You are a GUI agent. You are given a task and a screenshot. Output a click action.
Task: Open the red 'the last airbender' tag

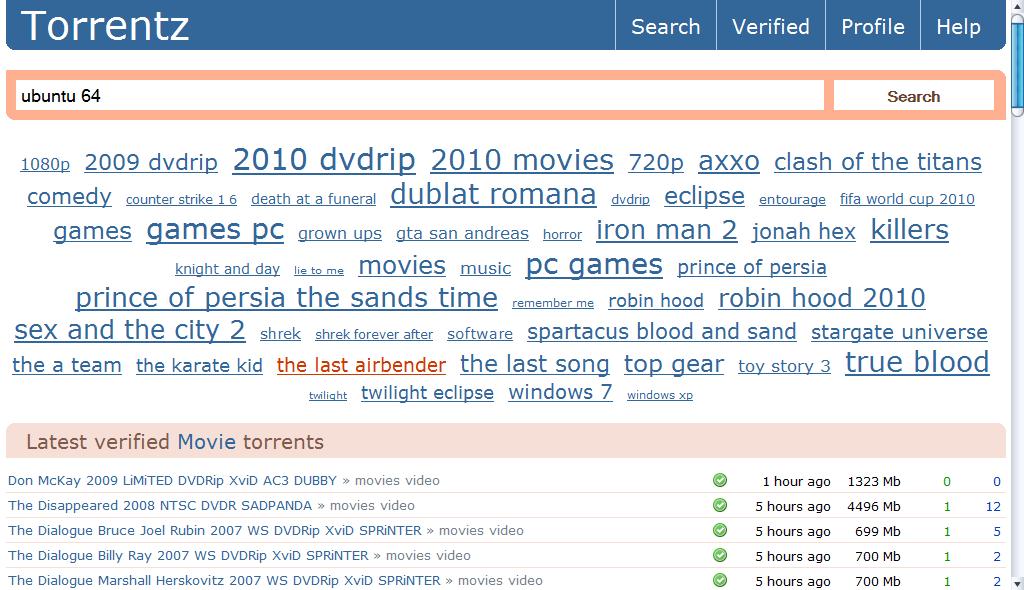click(x=361, y=365)
